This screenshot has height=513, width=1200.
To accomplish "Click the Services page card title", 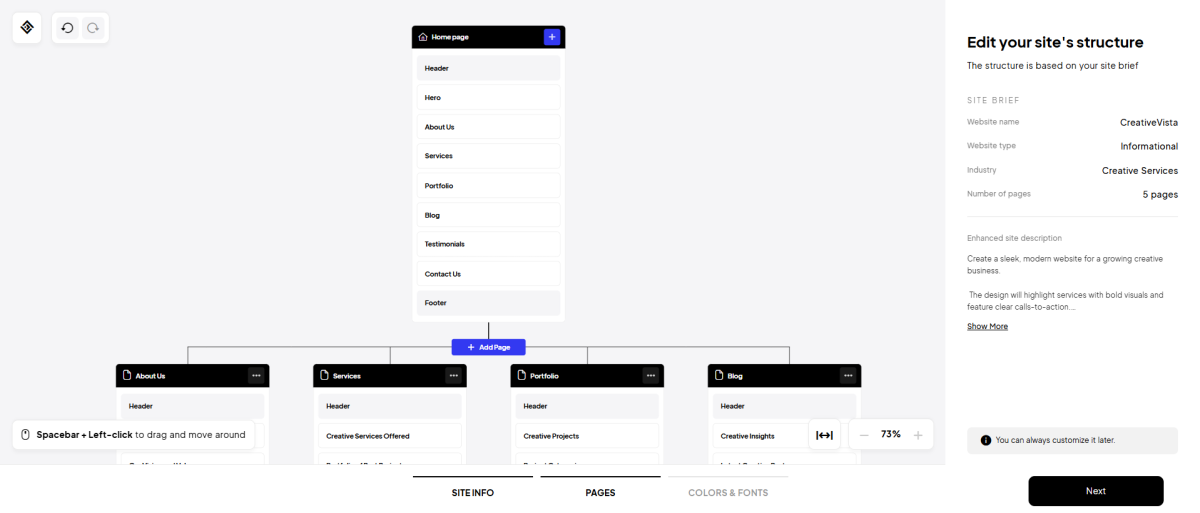I will 346,376.
